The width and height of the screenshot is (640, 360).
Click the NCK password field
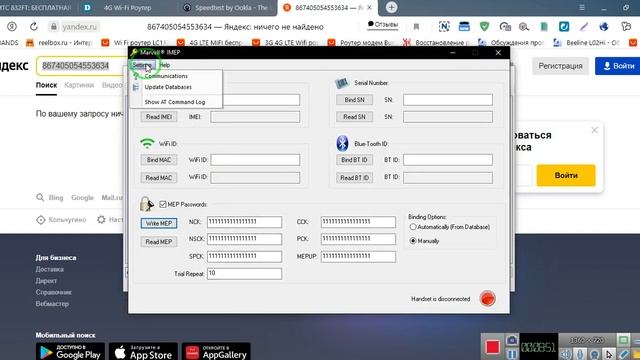tap(244, 222)
